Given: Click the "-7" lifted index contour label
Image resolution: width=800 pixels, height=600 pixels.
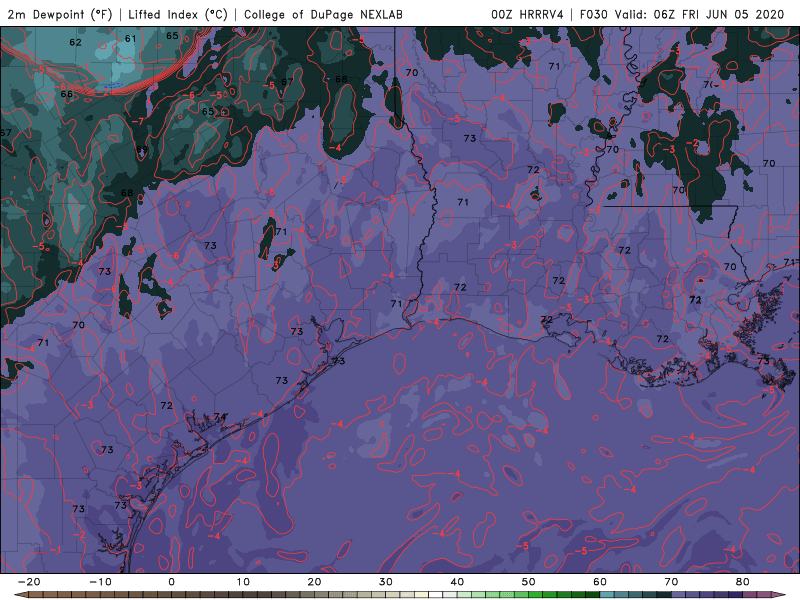Looking at the screenshot, I should click(137, 121).
